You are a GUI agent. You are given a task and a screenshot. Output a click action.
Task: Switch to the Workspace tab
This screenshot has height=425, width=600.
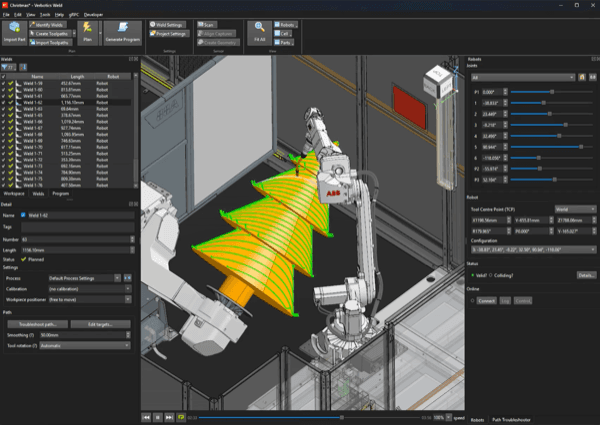[14, 194]
